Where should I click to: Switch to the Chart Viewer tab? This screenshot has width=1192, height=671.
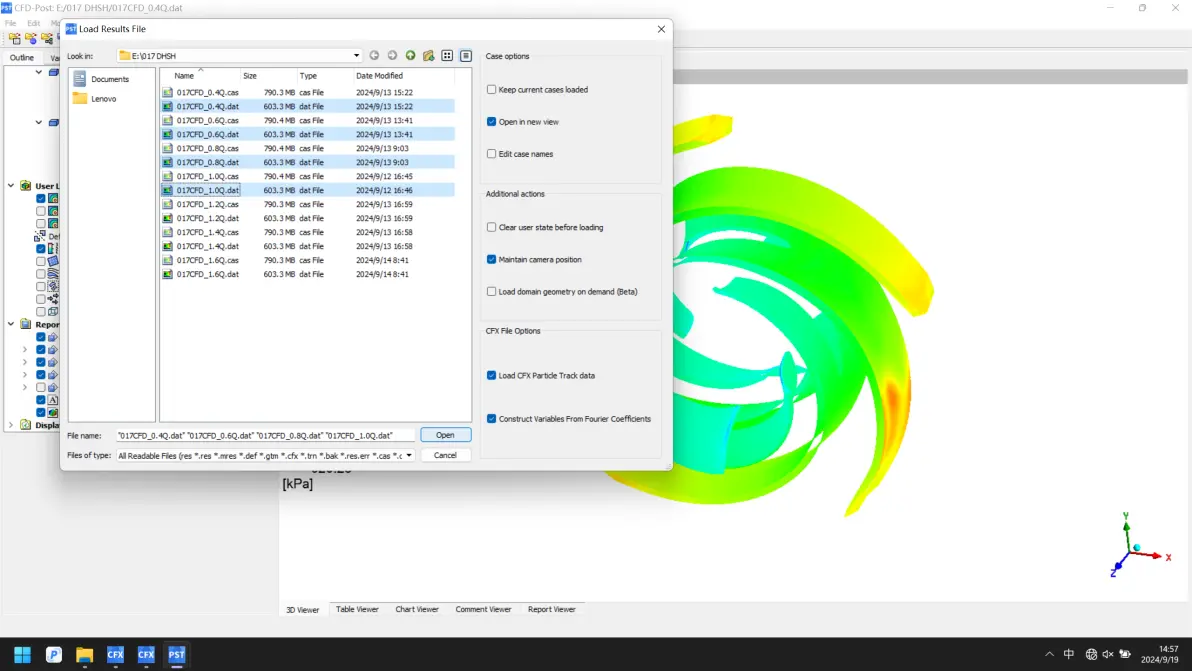tap(417, 609)
